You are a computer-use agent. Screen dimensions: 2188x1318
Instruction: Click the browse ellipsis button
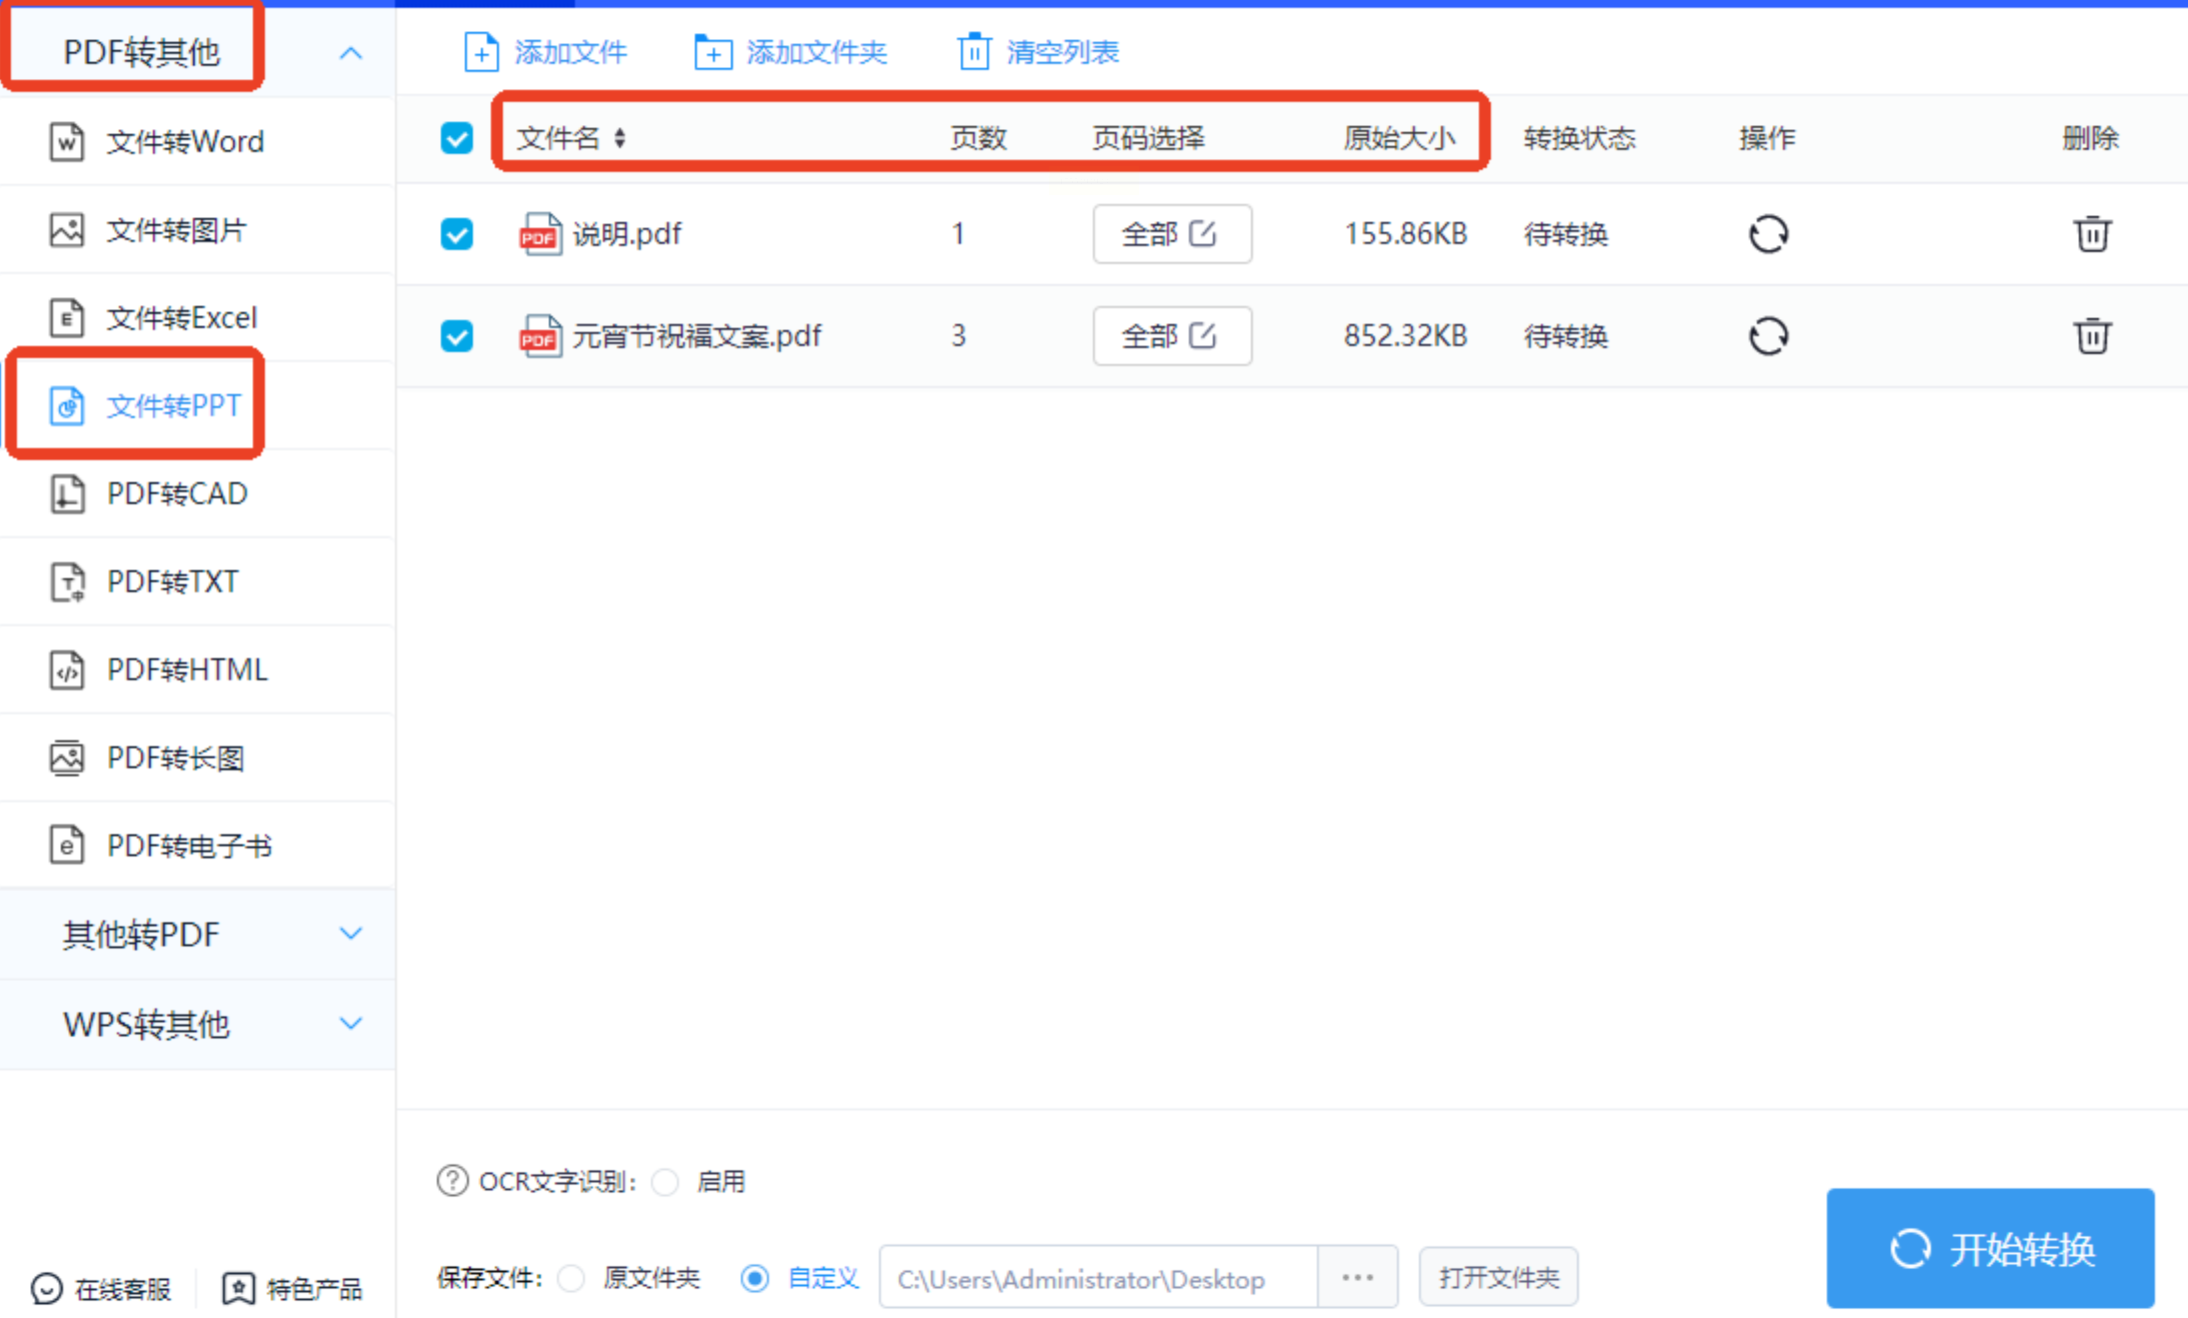coord(1357,1277)
